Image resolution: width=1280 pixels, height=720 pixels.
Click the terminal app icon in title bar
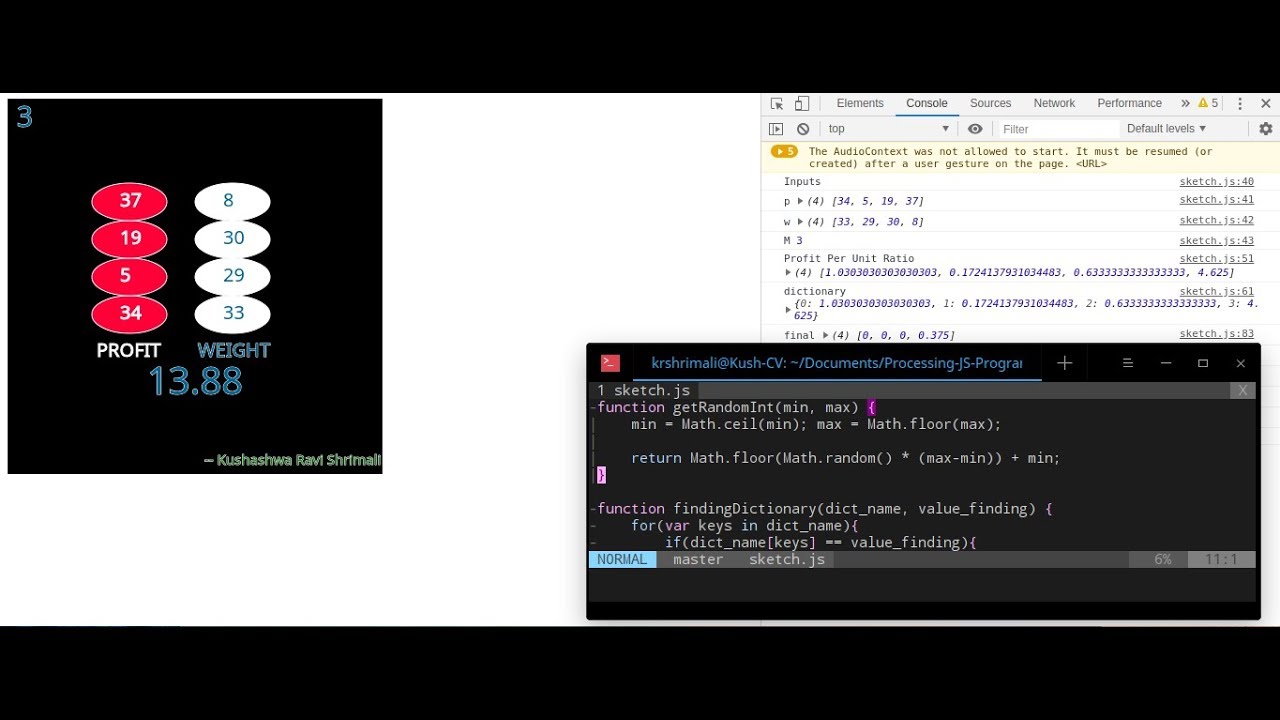tap(610, 364)
